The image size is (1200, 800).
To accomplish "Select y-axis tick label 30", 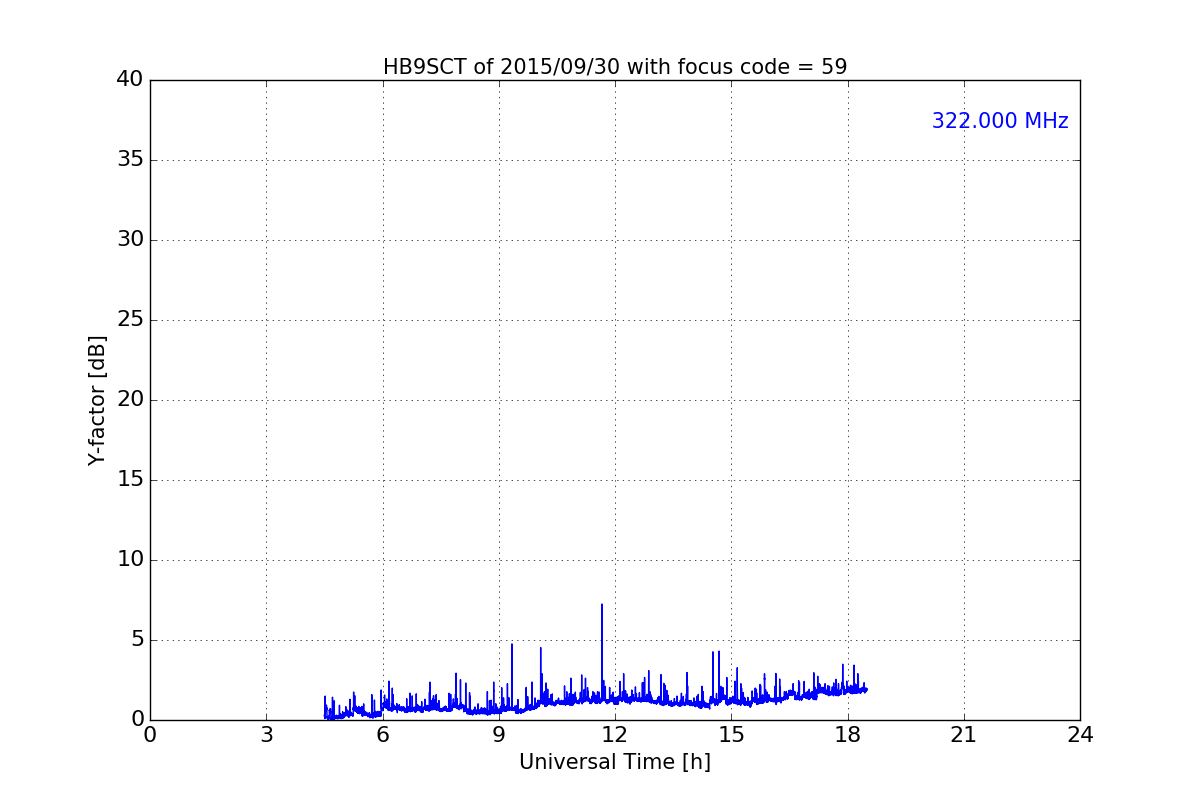I will (x=130, y=240).
